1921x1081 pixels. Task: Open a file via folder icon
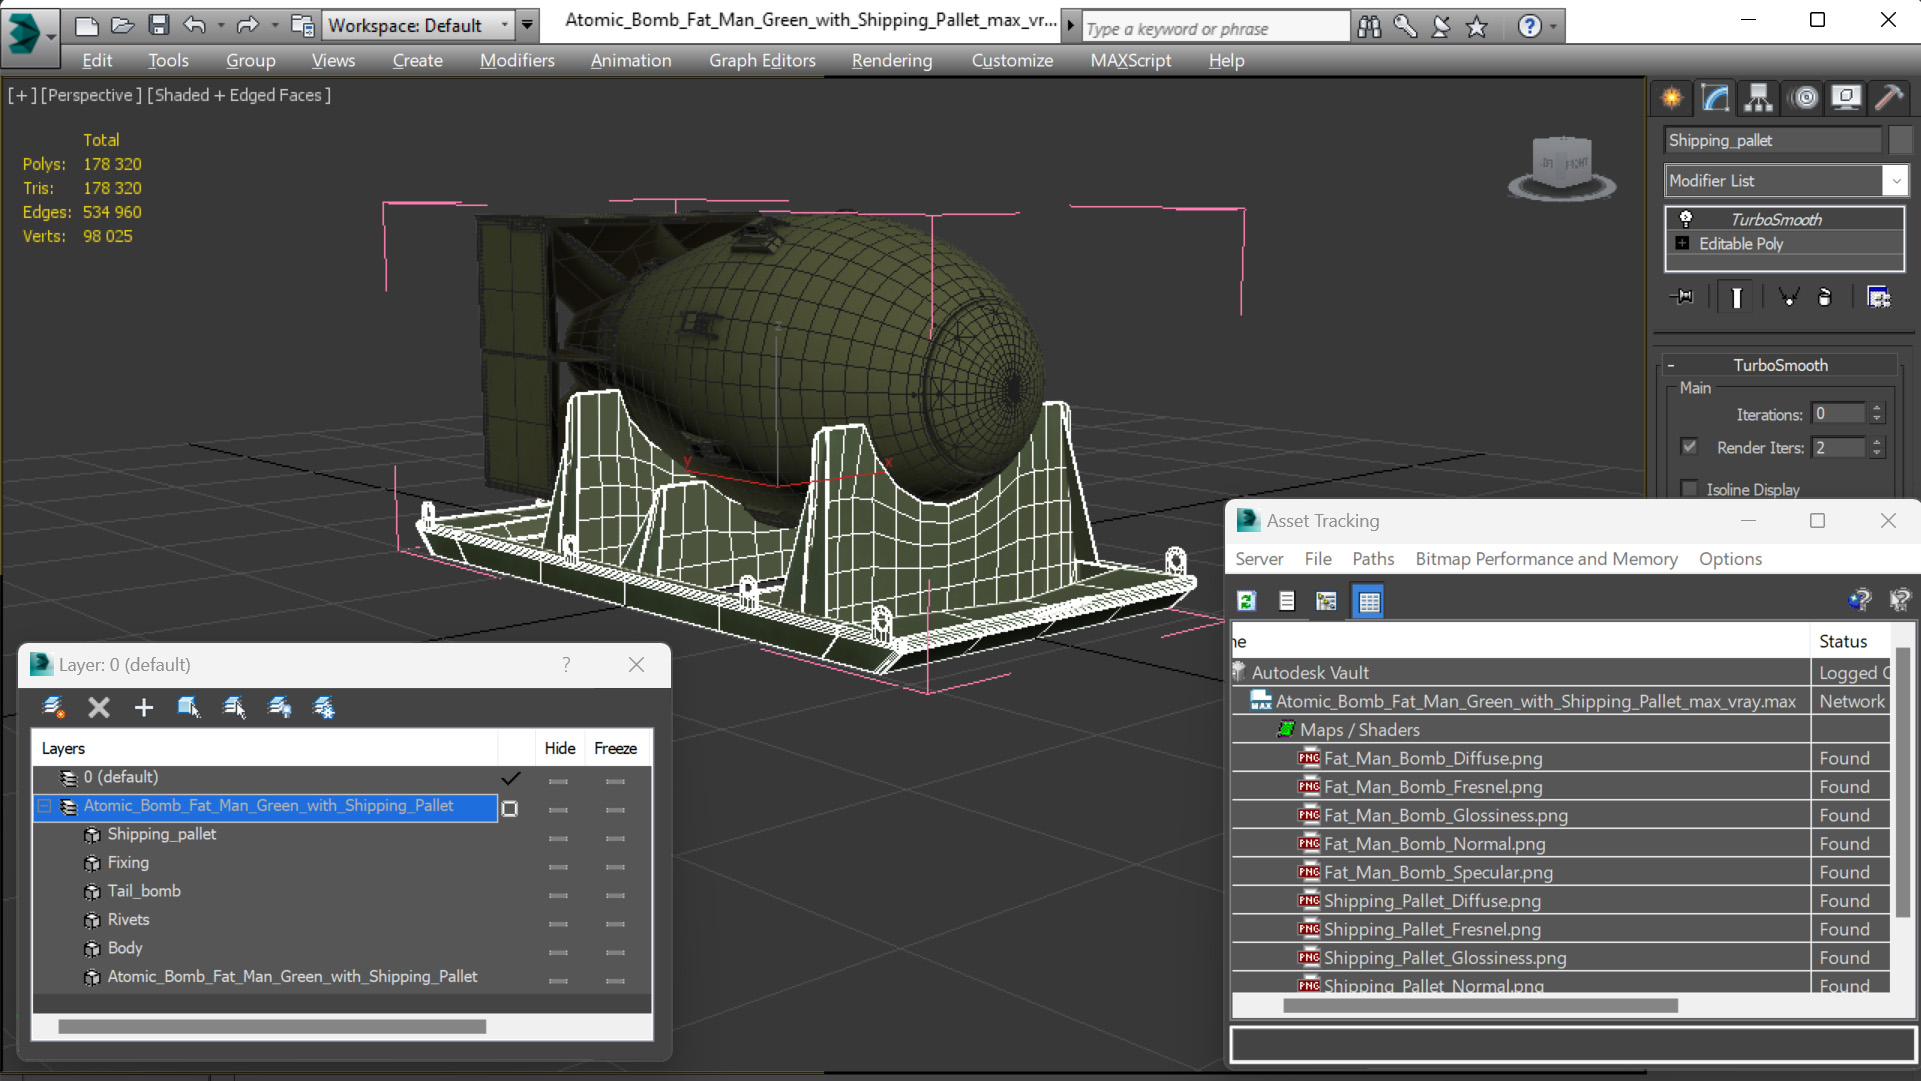point(123,25)
